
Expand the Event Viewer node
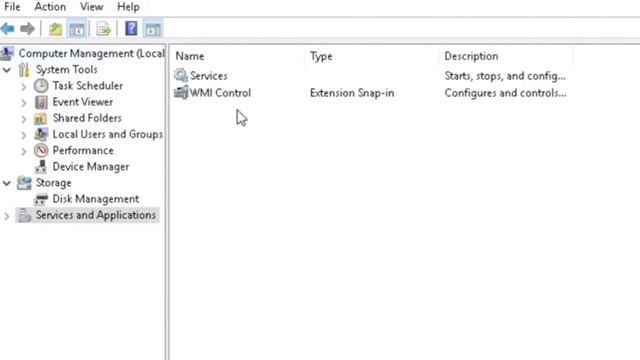(x=24, y=103)
